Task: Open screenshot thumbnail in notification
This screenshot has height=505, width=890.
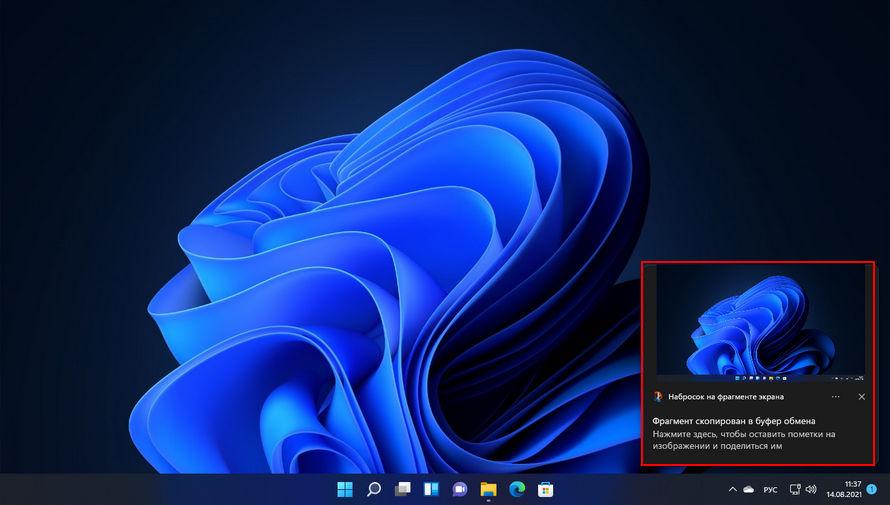Action: [761, 321]
